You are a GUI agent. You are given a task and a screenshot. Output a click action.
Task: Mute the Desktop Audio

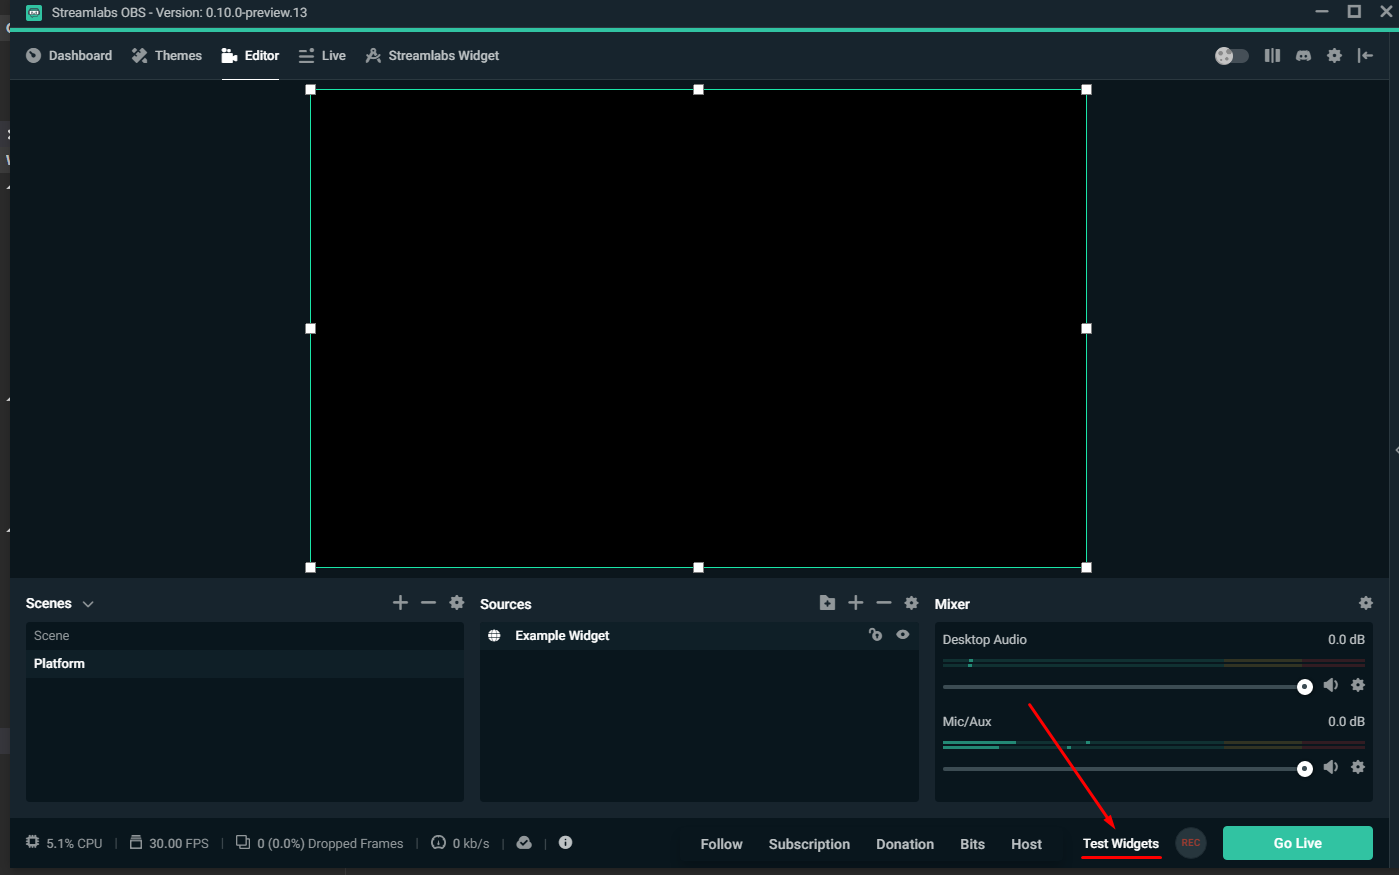click(x=1331, y=685)
